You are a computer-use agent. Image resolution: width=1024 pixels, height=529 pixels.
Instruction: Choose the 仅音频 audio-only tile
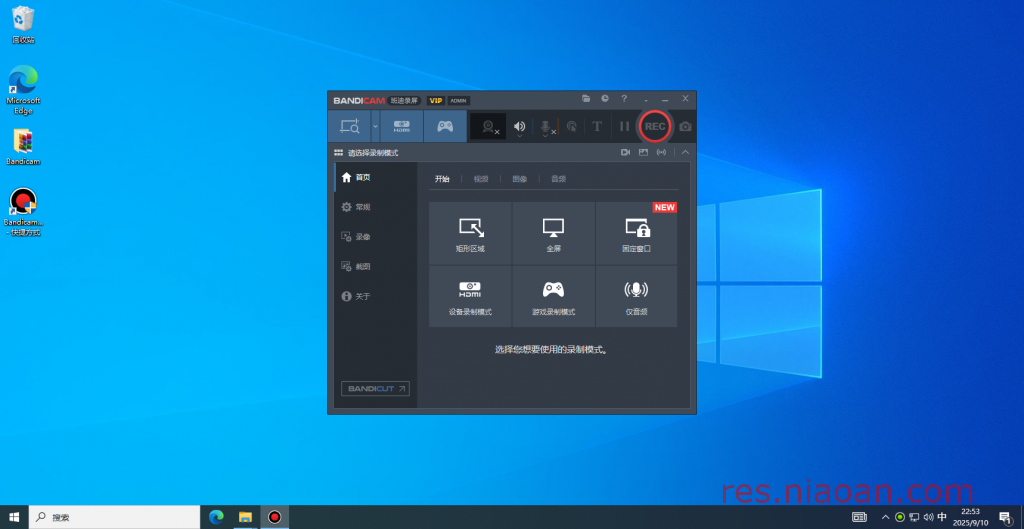(637, 297)
